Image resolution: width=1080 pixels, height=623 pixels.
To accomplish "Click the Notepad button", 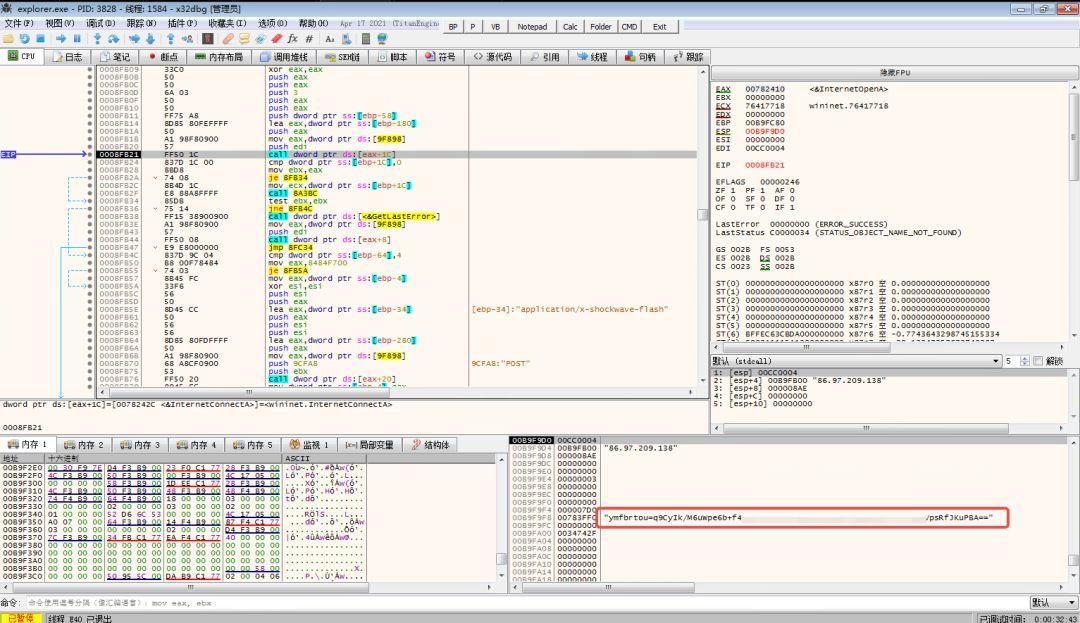I will 532,27.
